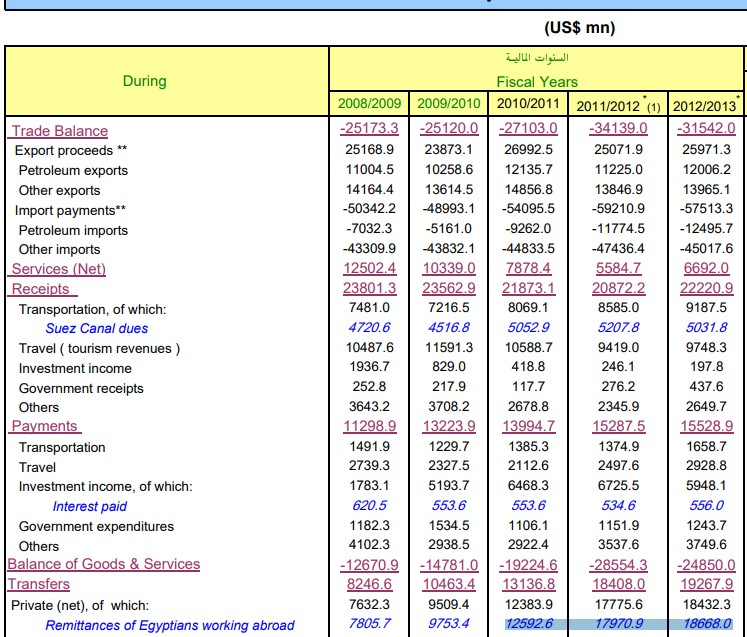This screenshot has width=747, height=637.
Task: Click the value -27103.0
Action: [x=528, y=128]
